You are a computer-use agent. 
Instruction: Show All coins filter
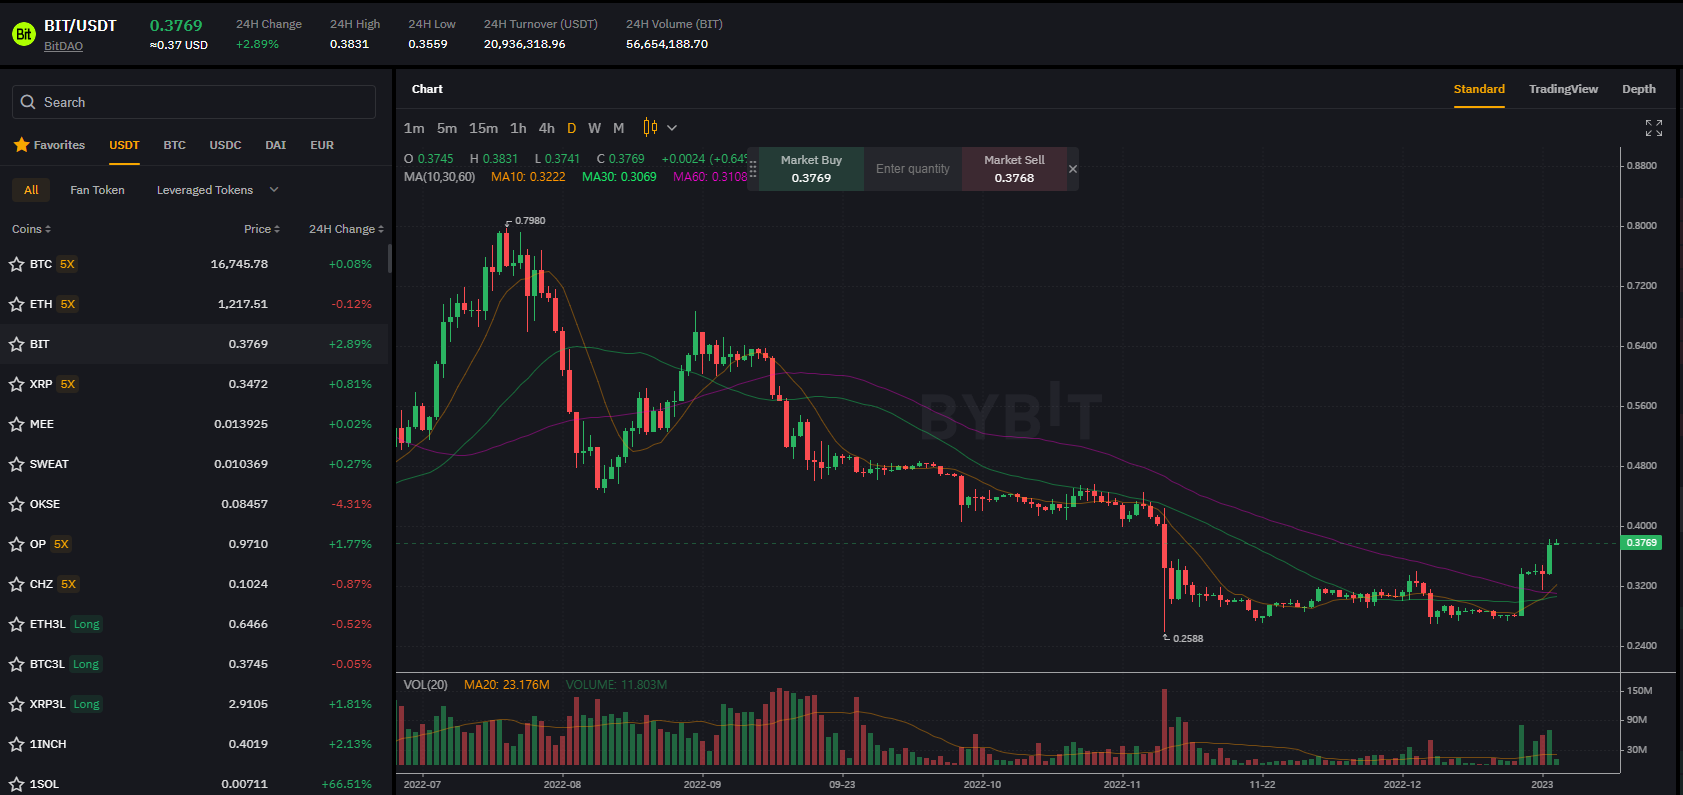[31, 190]
